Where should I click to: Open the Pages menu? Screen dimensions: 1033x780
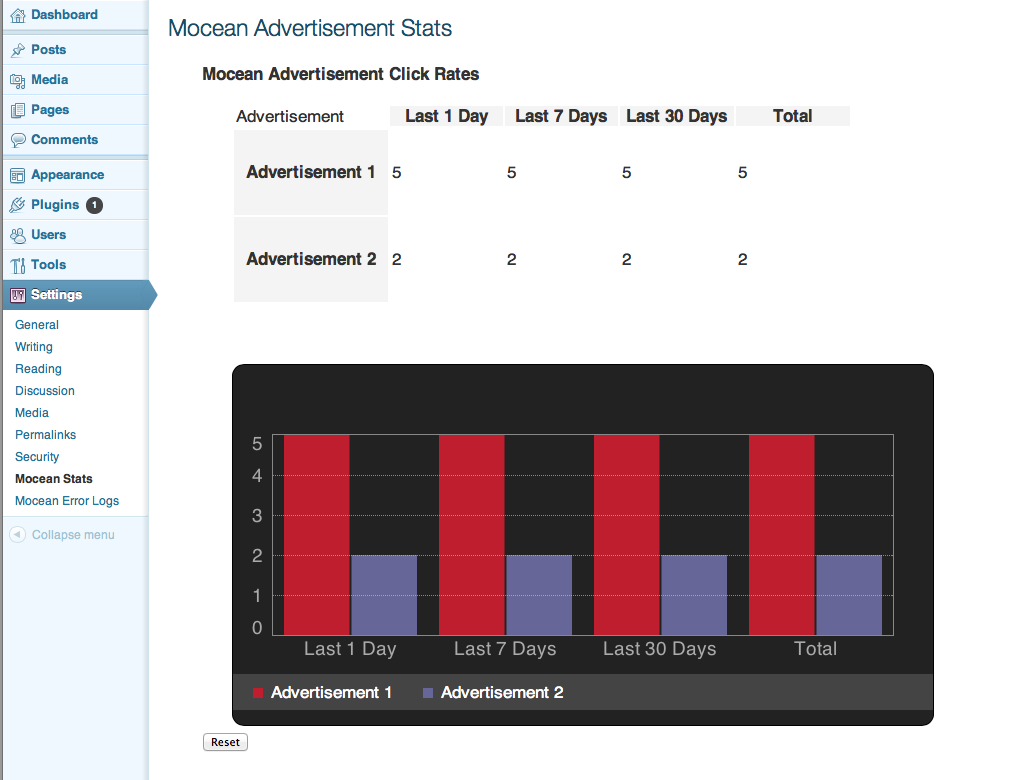point(50,109)
